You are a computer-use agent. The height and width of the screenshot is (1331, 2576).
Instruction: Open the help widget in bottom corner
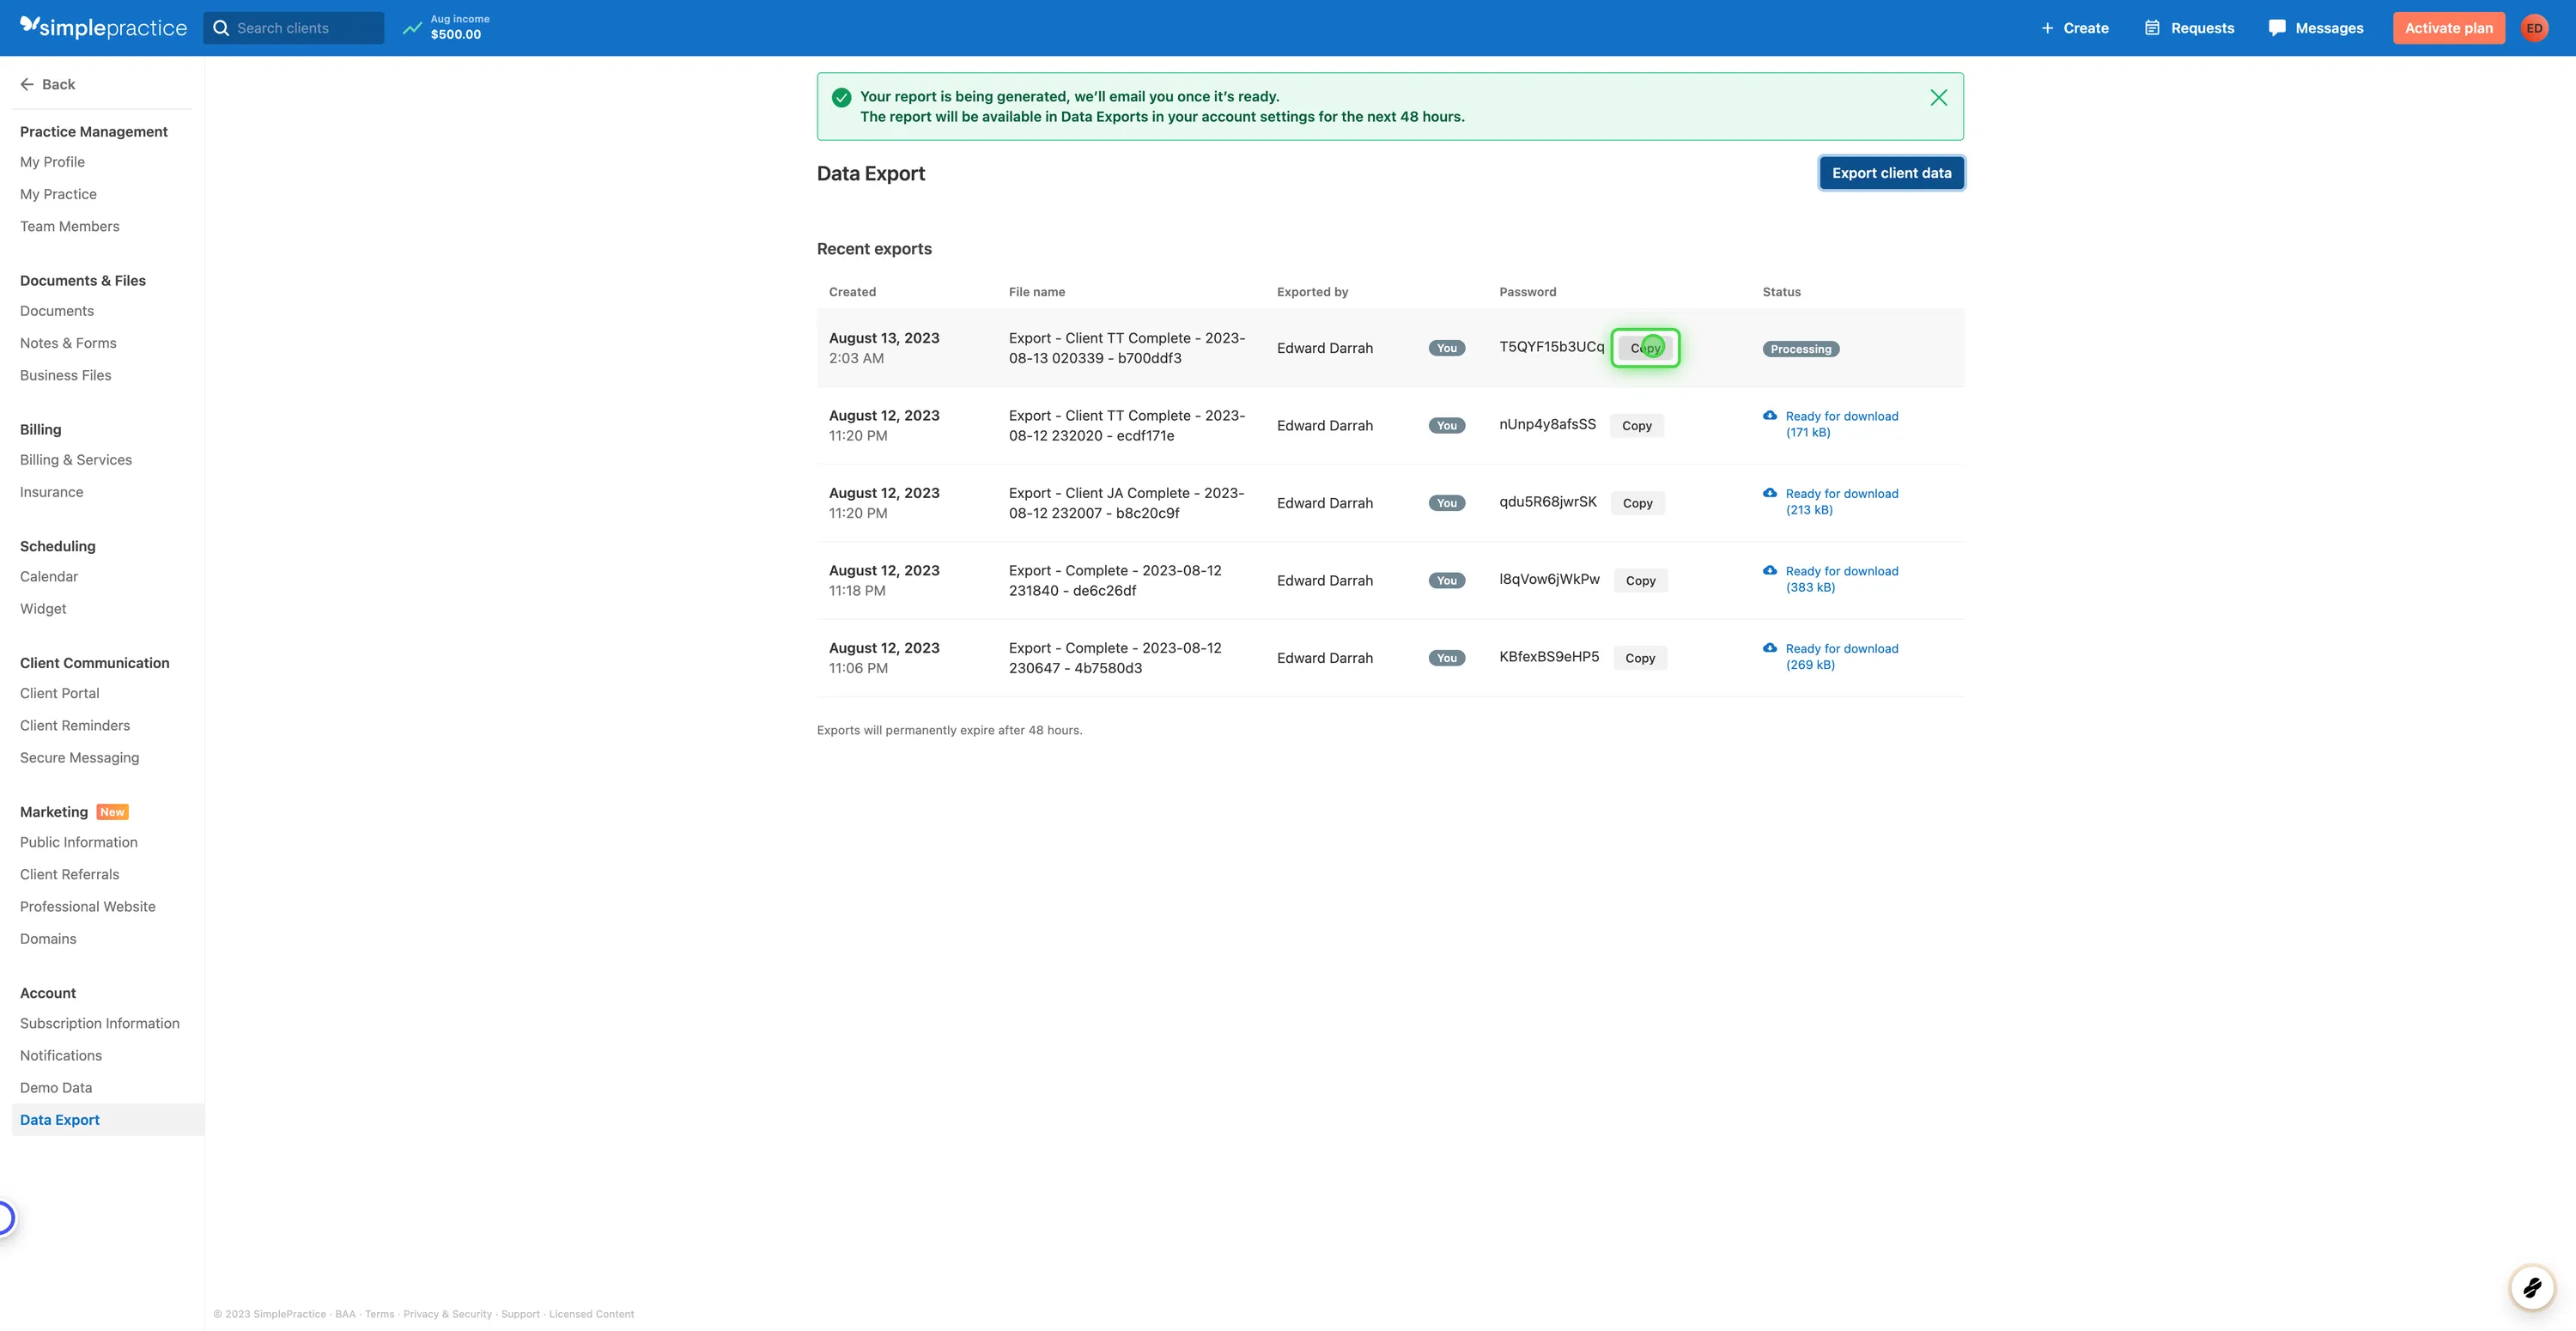pos(2532,1287)
